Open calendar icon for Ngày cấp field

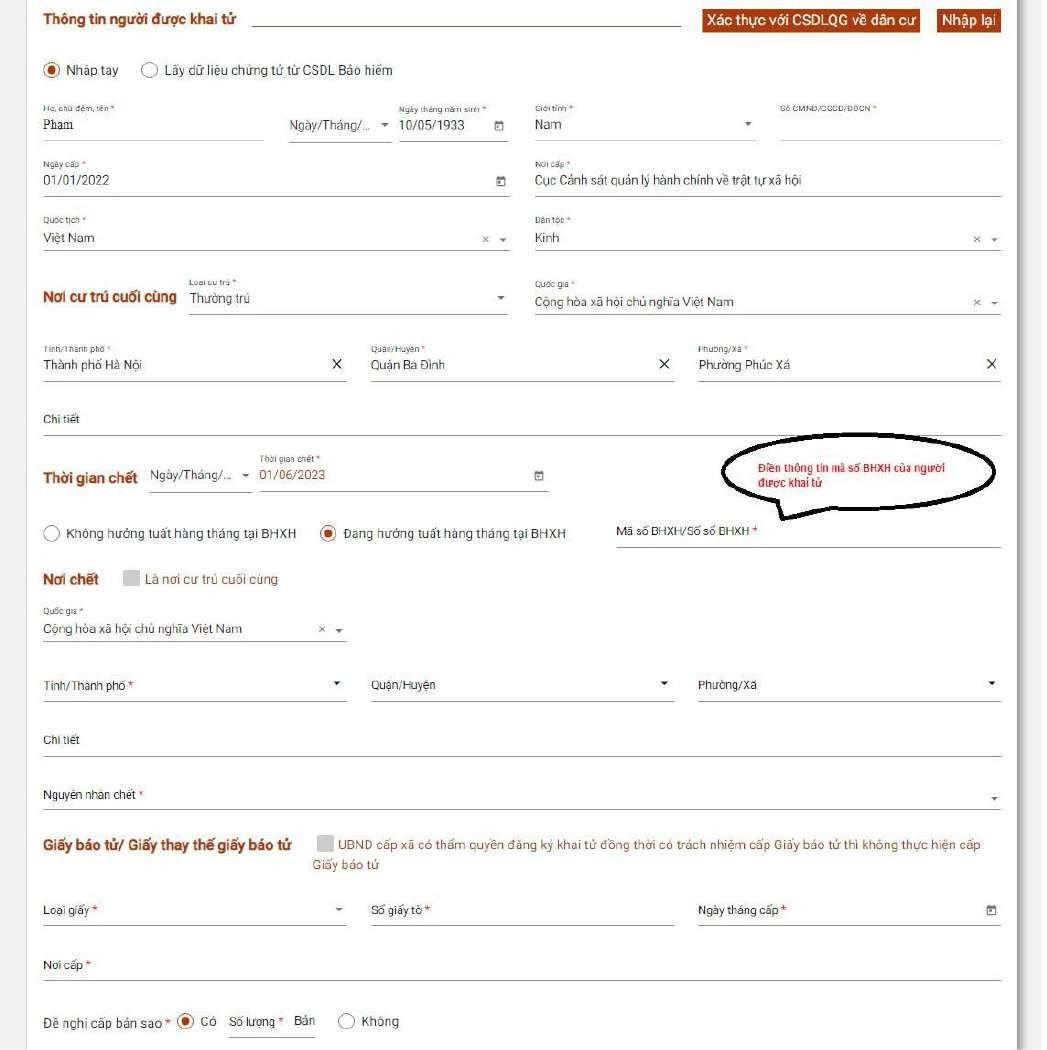tap(501, 181)
